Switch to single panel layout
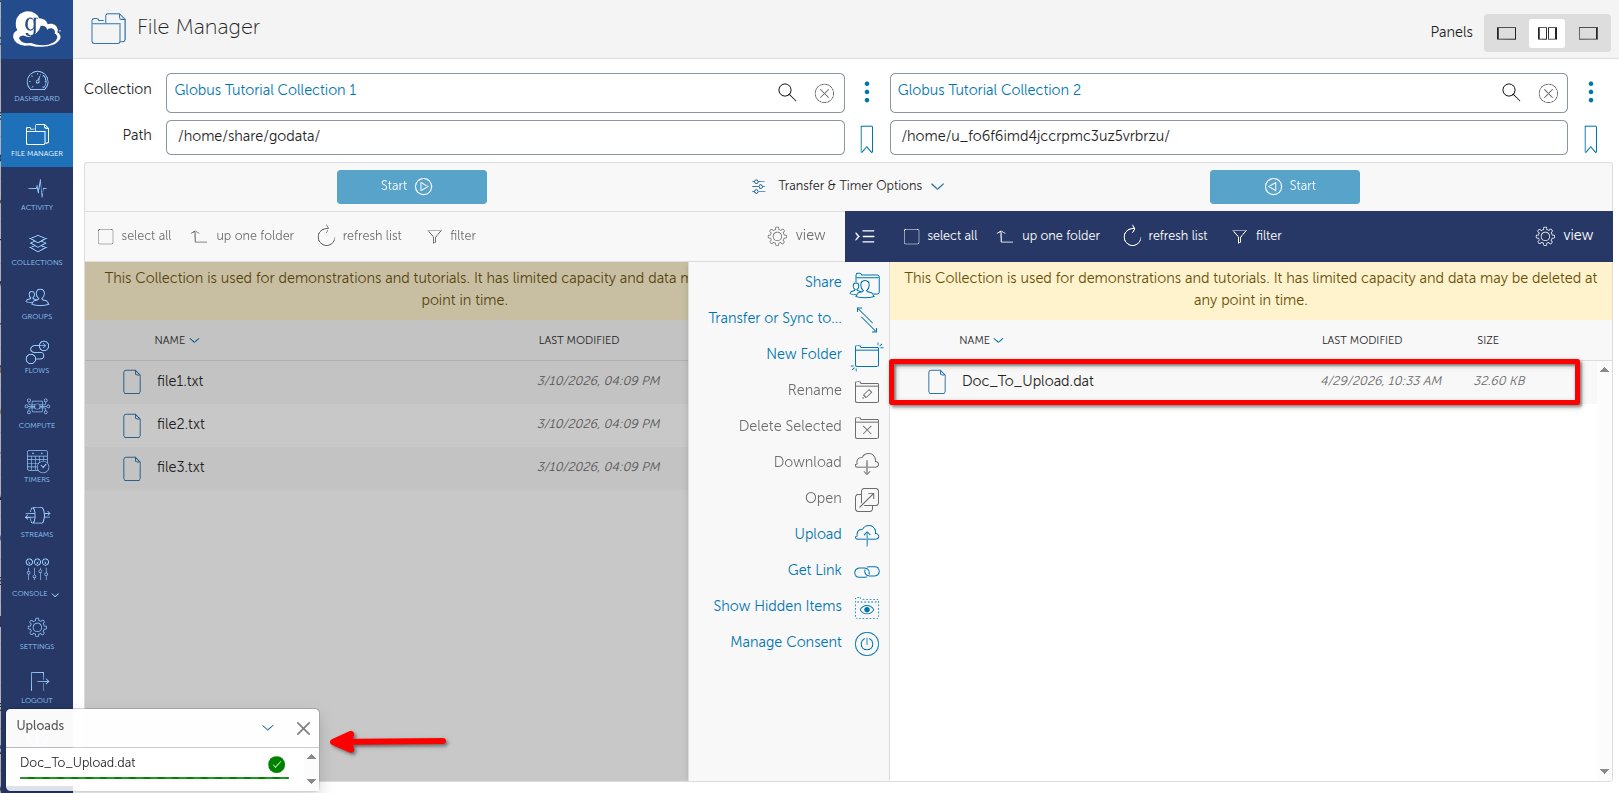The image size is (1619, 793). pos(1506,33)
